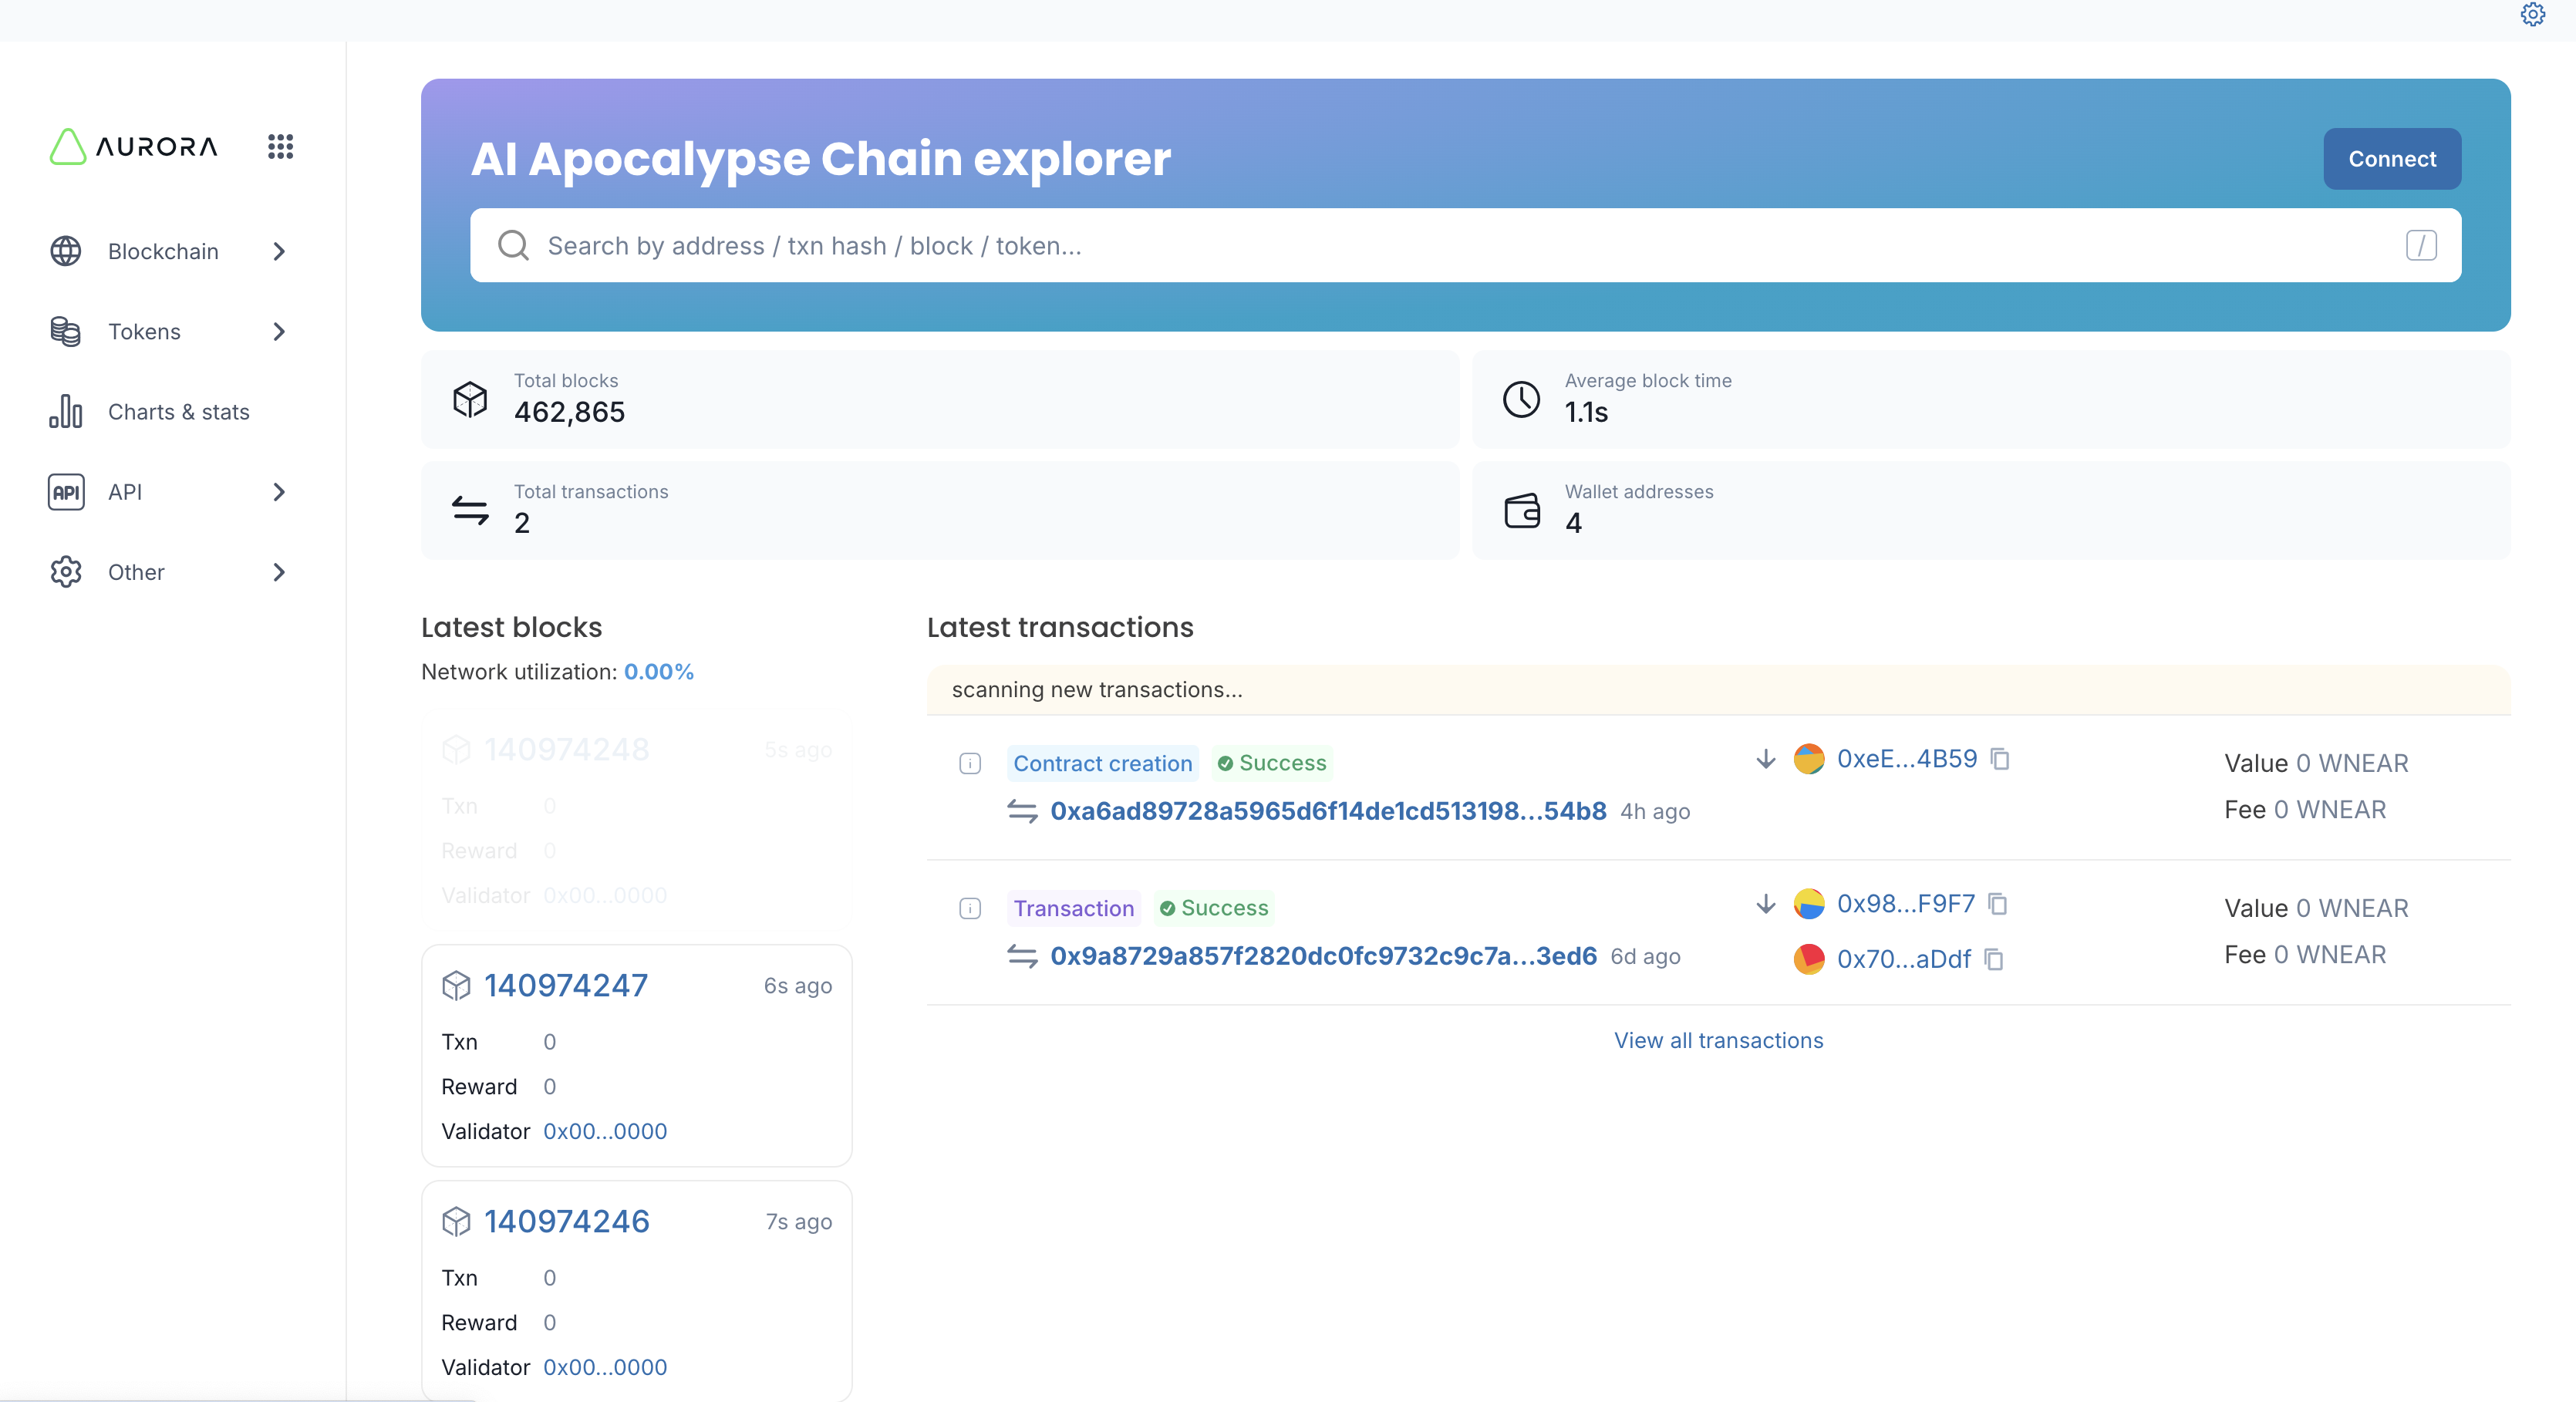Click the Aurora logo
2576x1402 pixels.
[x=133, y=147]
